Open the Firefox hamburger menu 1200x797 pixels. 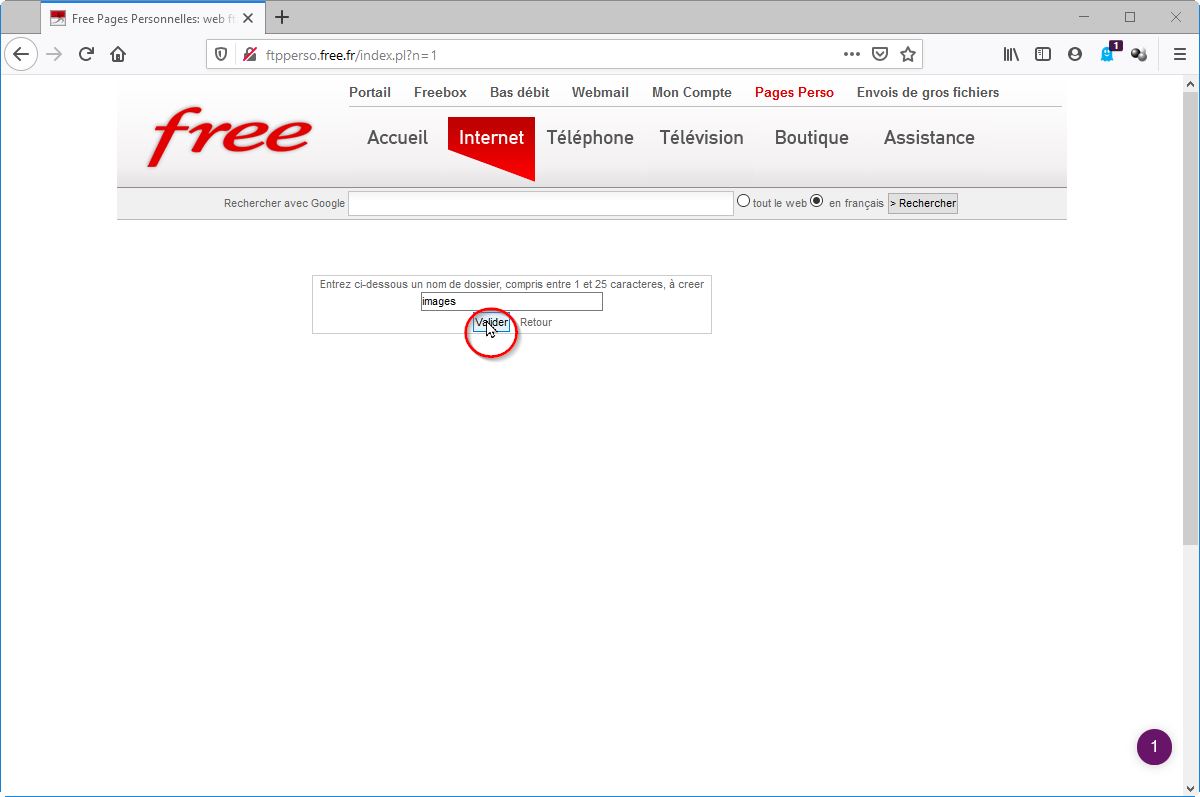1180,54
